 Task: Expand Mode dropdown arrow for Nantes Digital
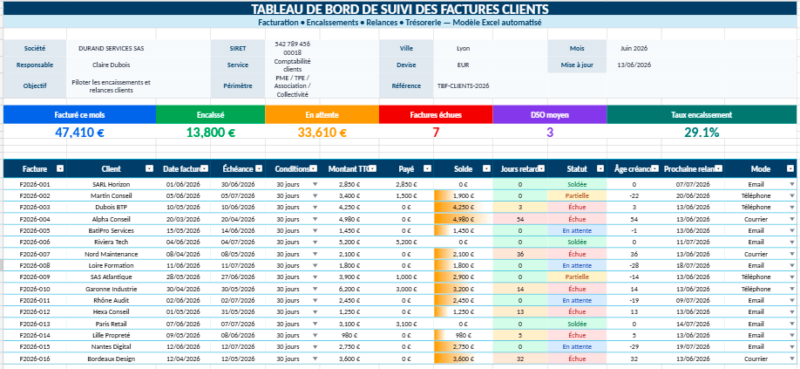[x=792, y=347]
